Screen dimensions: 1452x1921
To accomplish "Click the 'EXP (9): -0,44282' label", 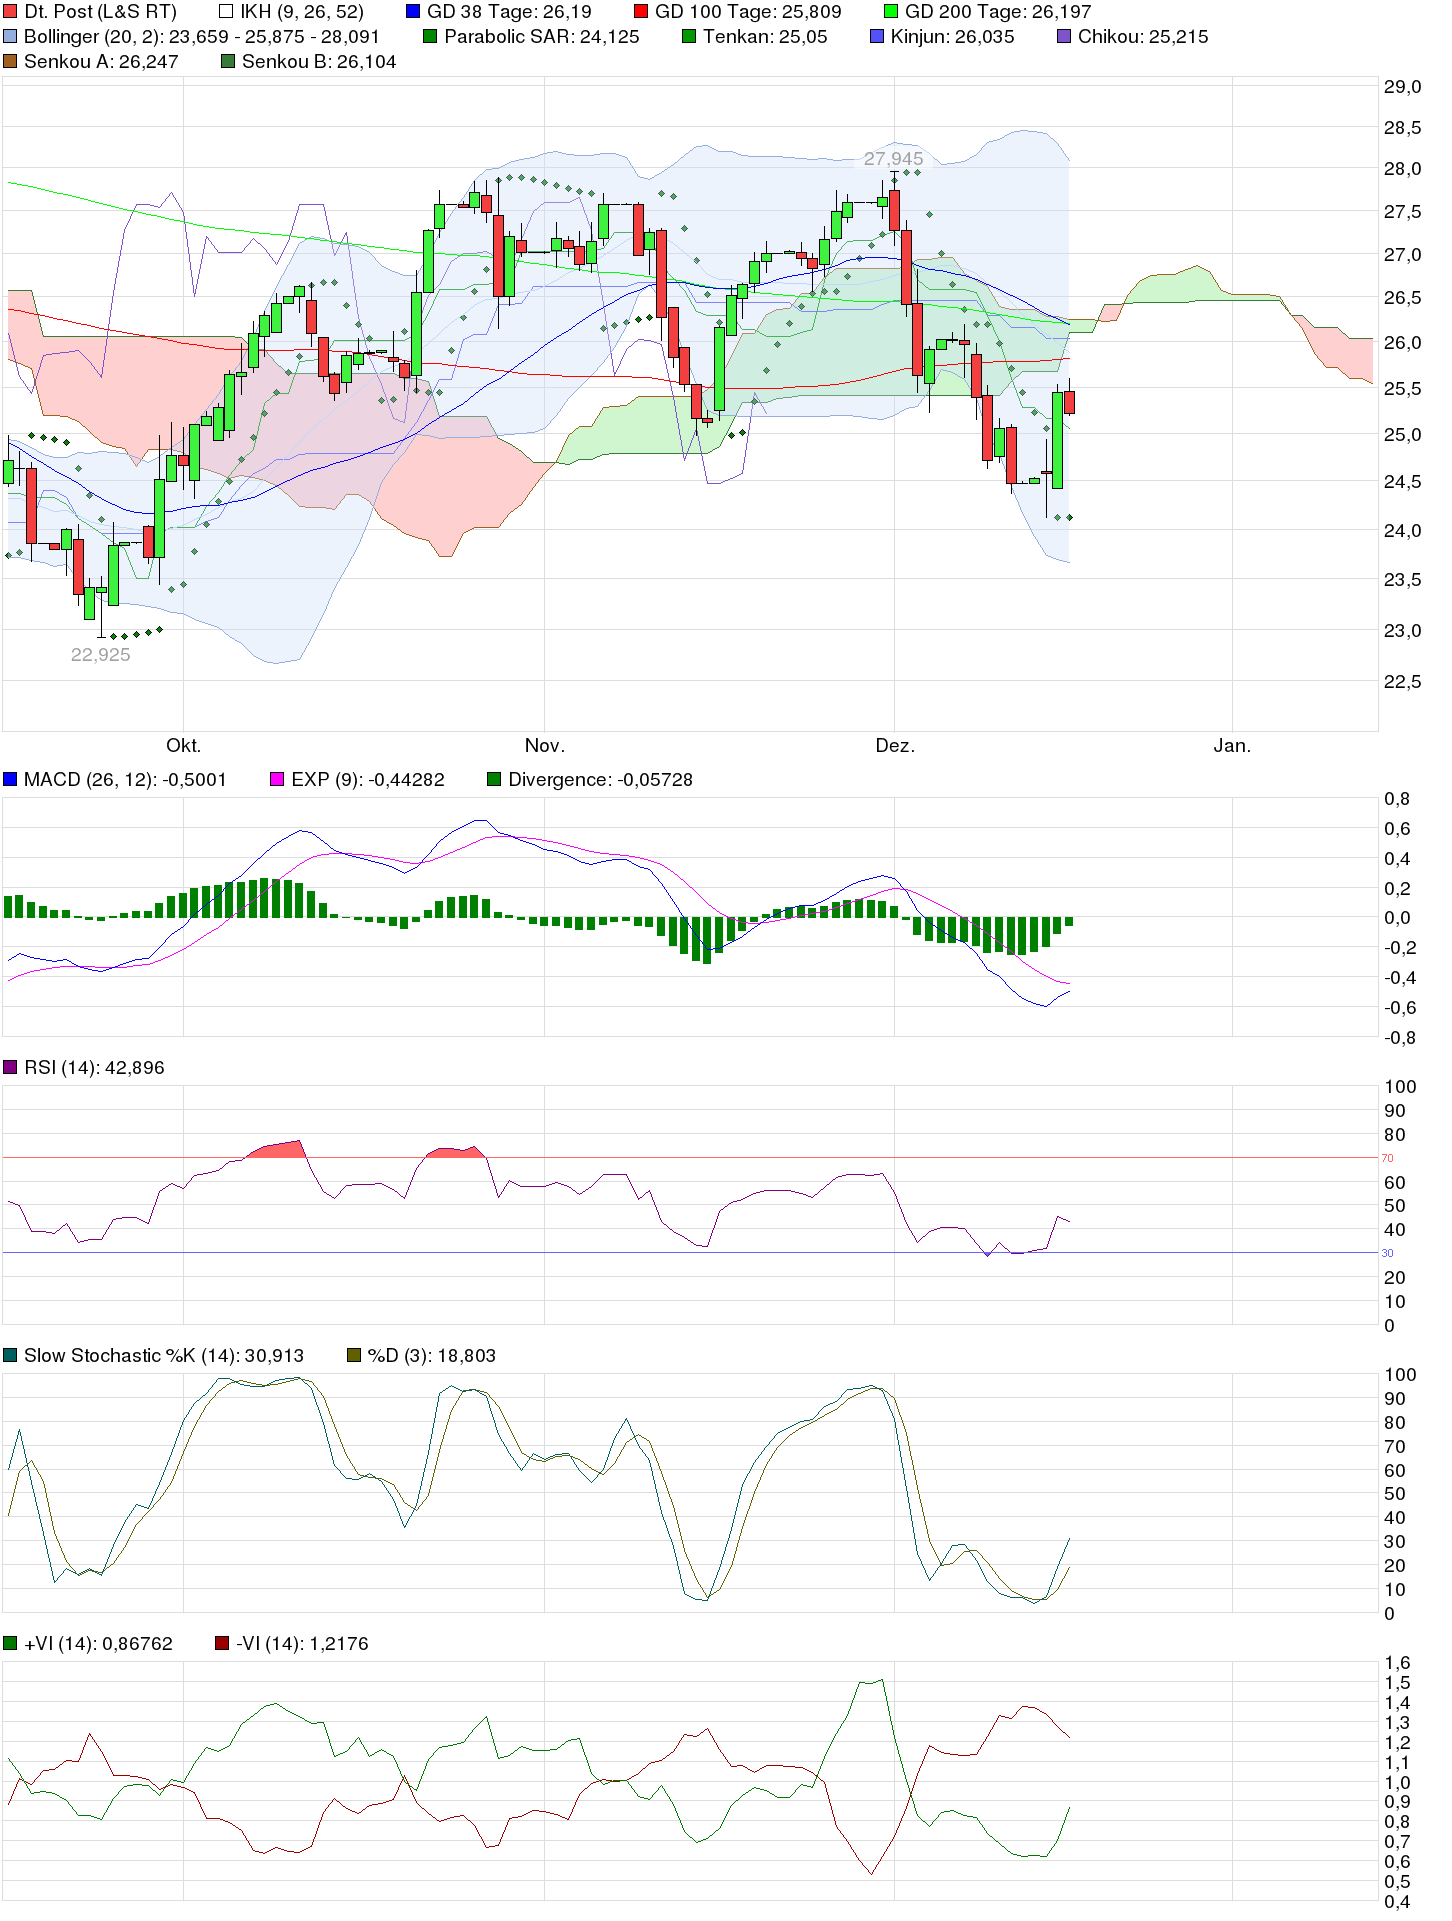I will pos(368,779).
